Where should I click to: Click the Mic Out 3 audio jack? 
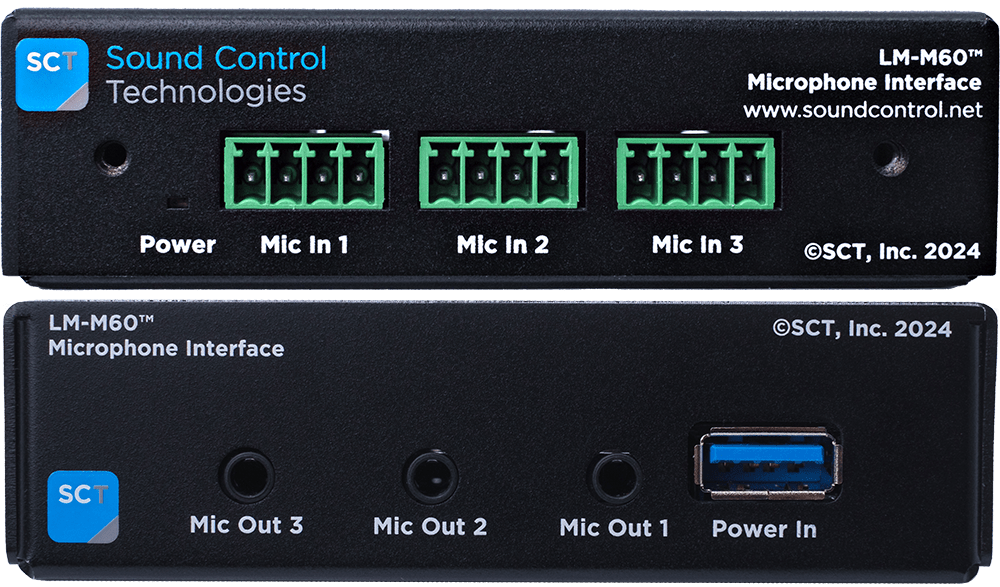(246, 477)
